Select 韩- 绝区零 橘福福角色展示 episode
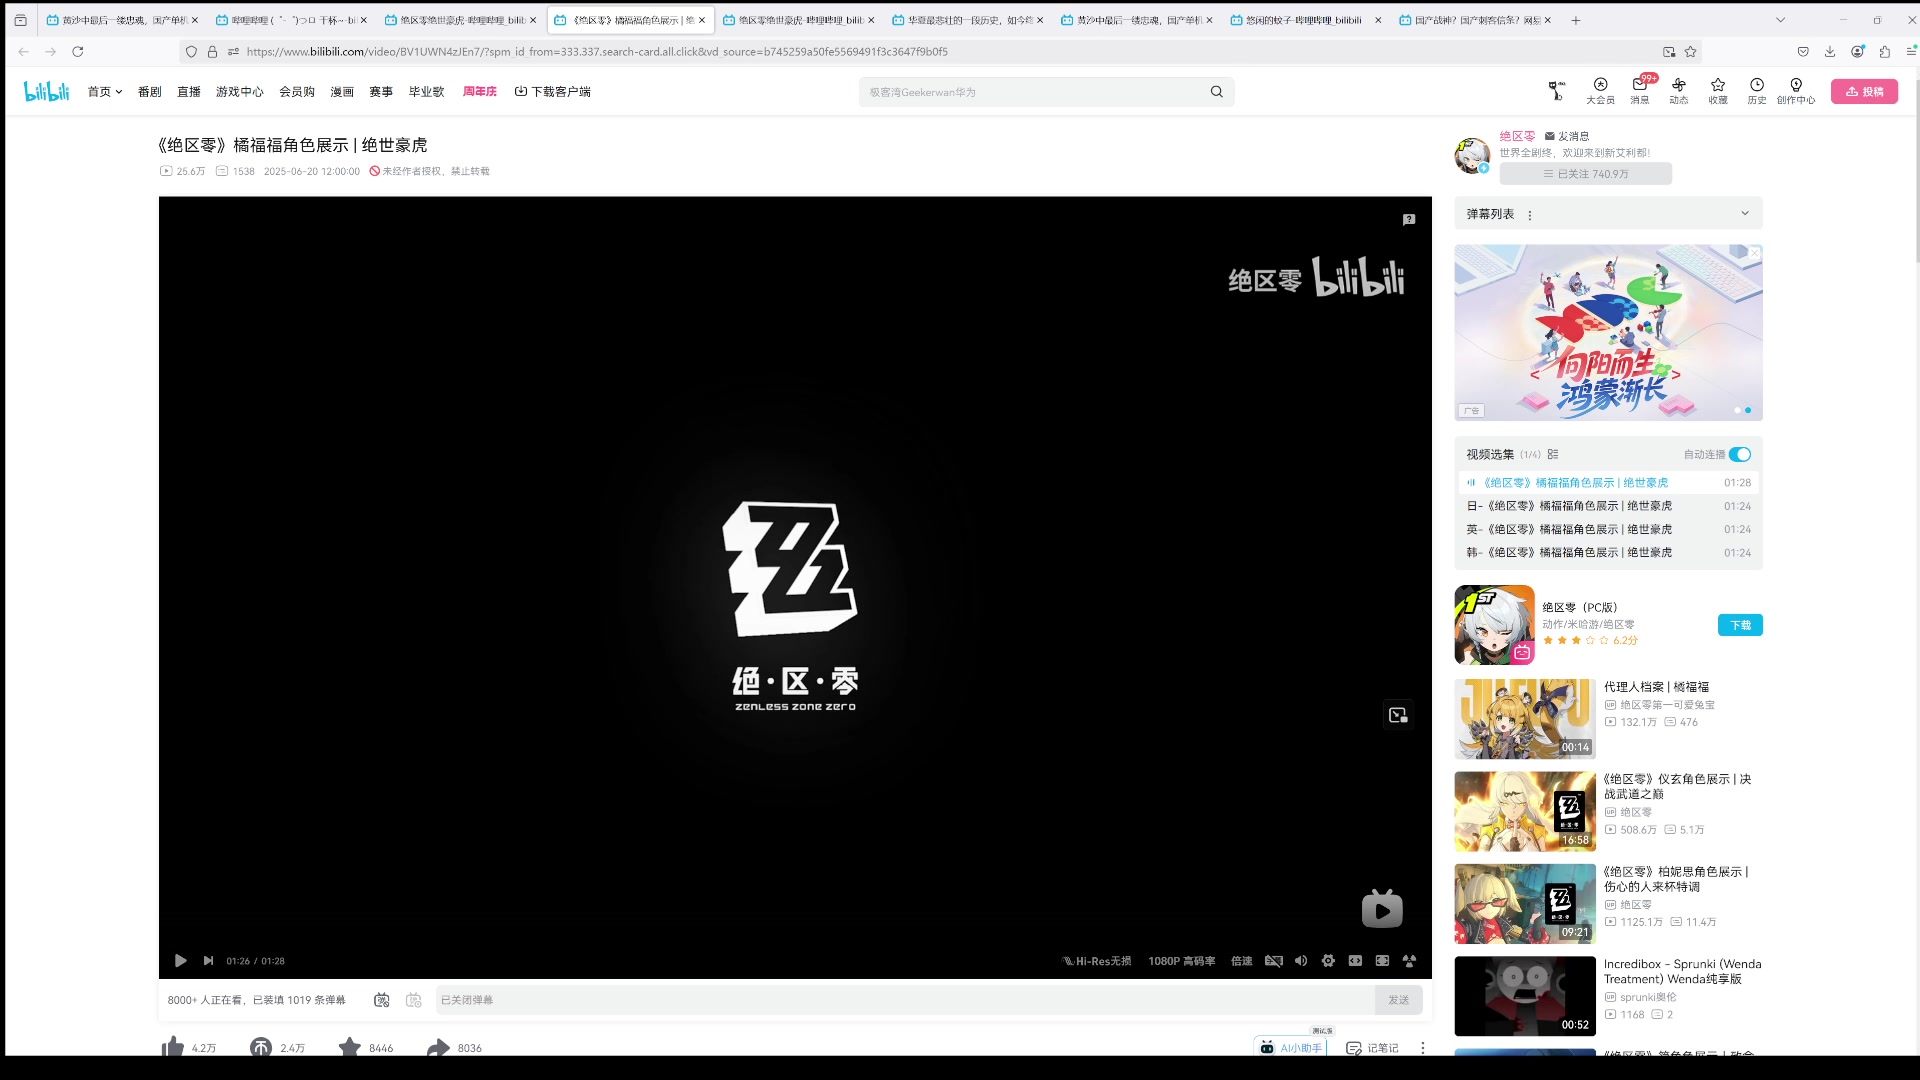This screenshot has height=1080, width=1920. point(1608,552)
